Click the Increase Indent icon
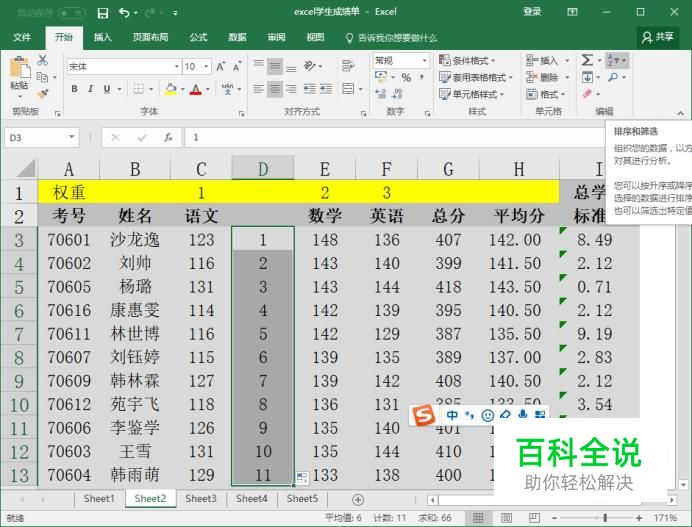The width and height of the screenshot is (692, 527). (326, 89)
